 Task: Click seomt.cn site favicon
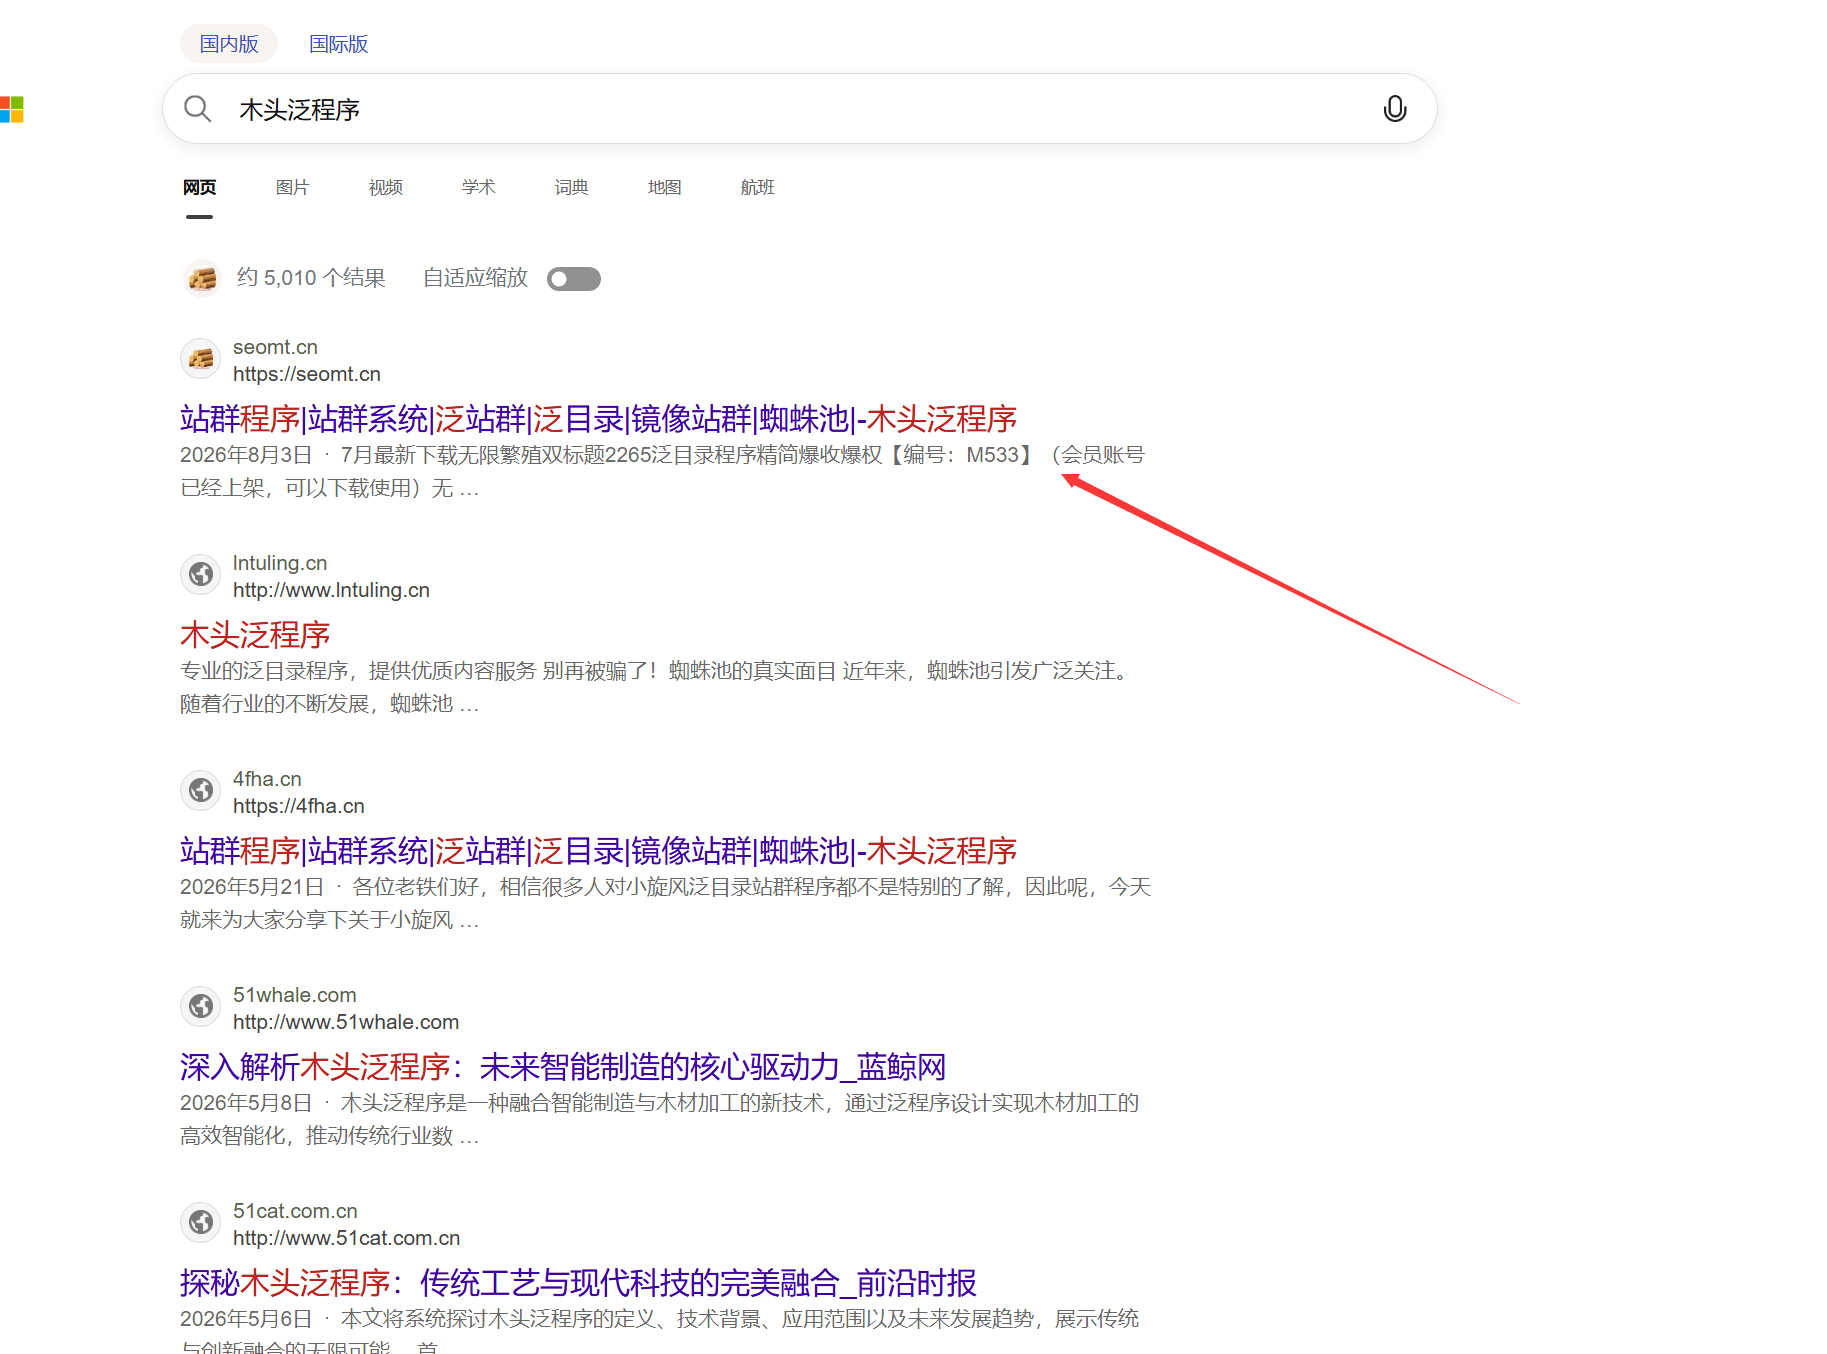click(201, 358)
